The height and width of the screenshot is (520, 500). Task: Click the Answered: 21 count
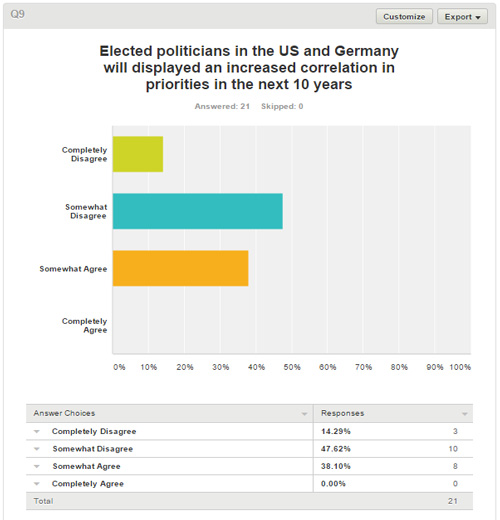[222, 106]
